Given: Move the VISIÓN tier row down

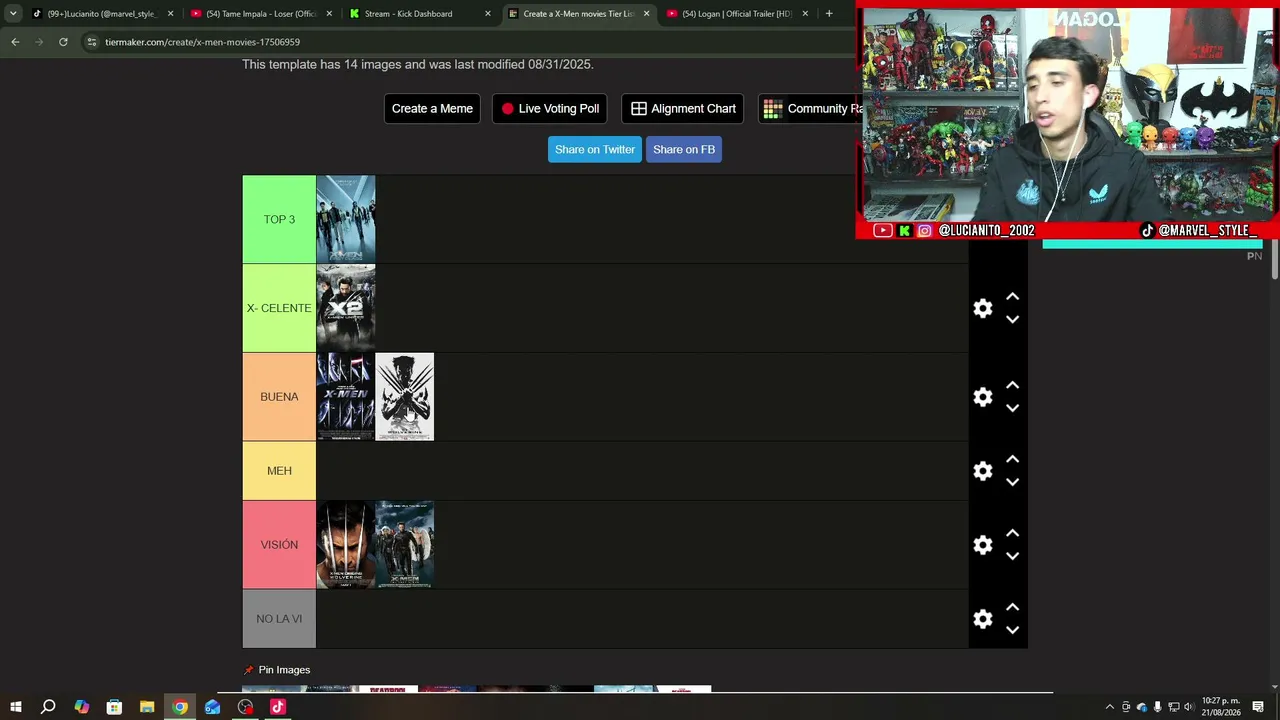Looking at the screenshot, I should coord(1012,556).
